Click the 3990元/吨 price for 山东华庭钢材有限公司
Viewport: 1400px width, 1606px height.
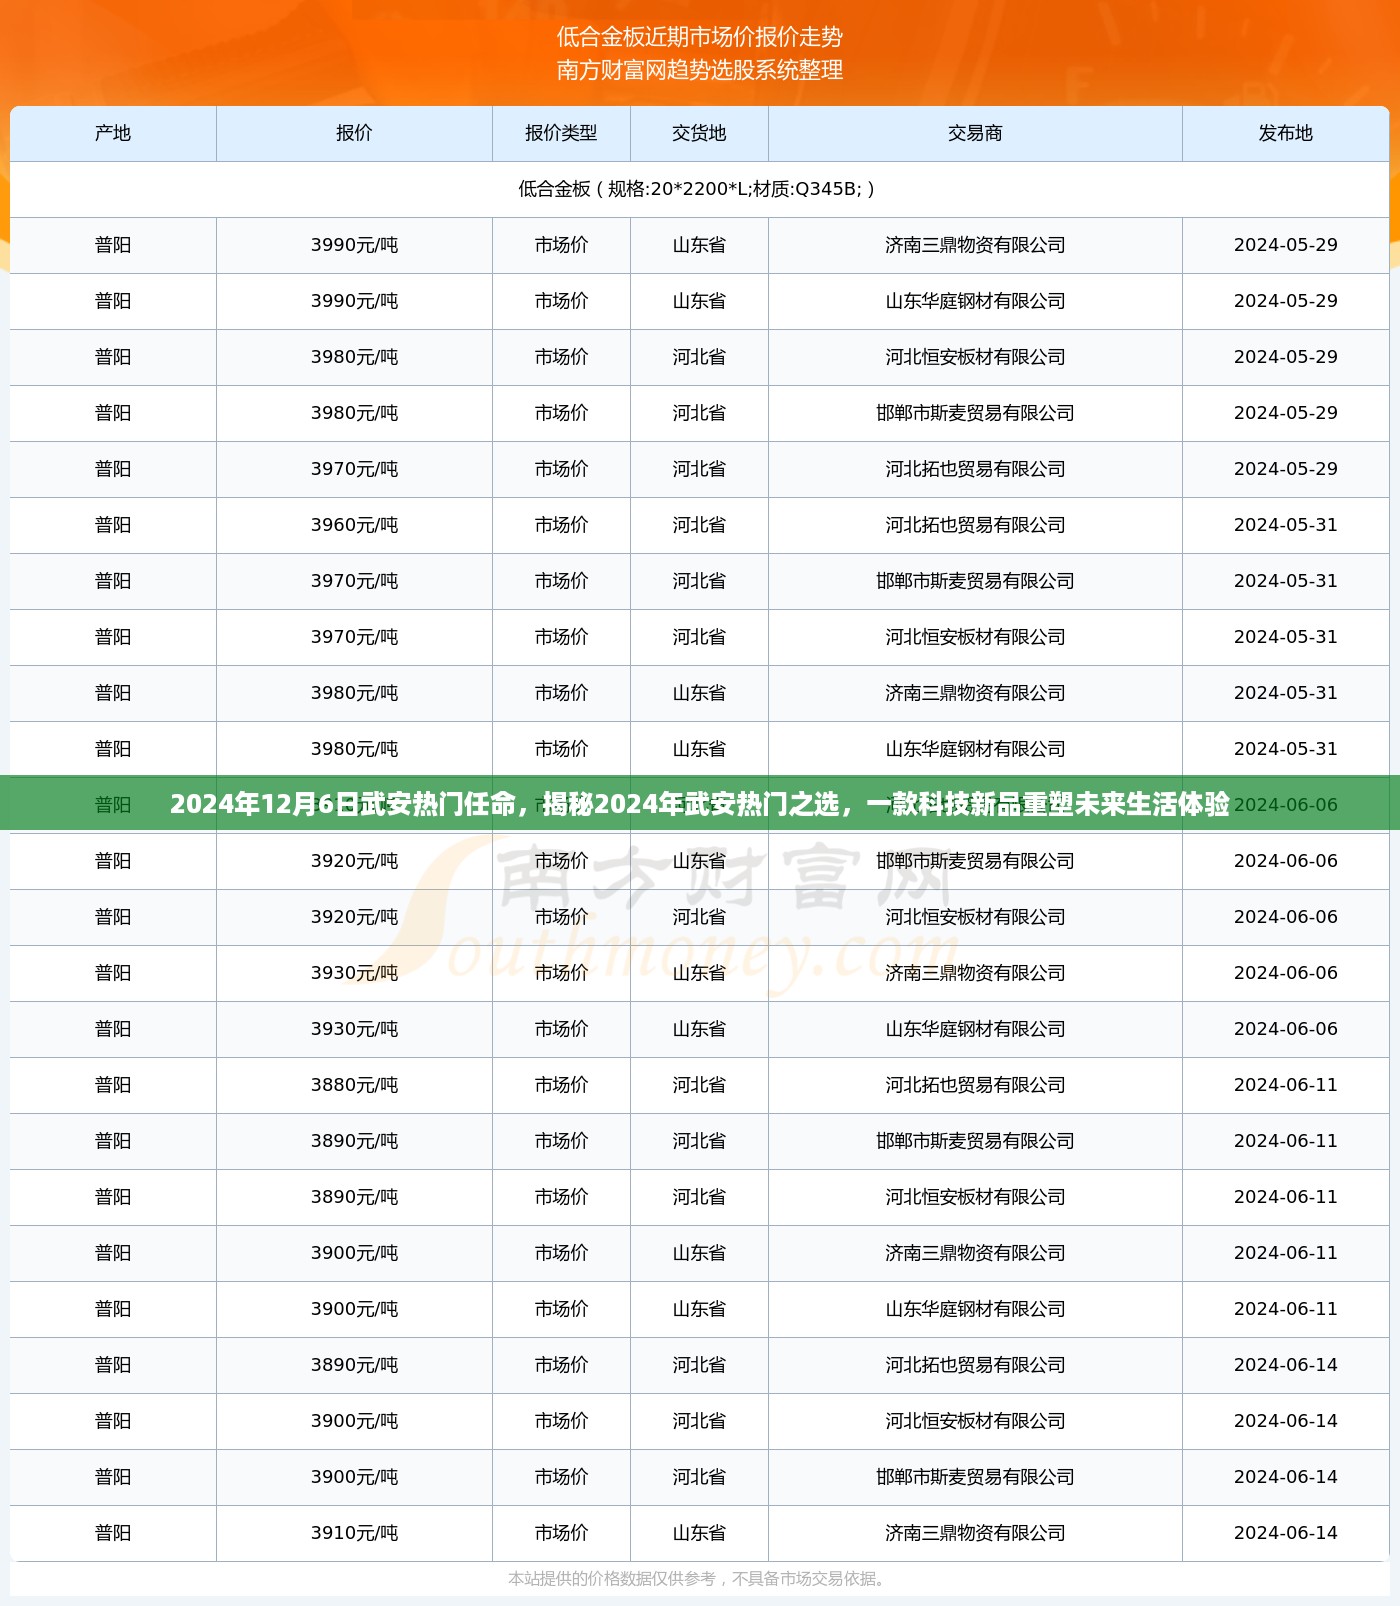coord(354,301)
